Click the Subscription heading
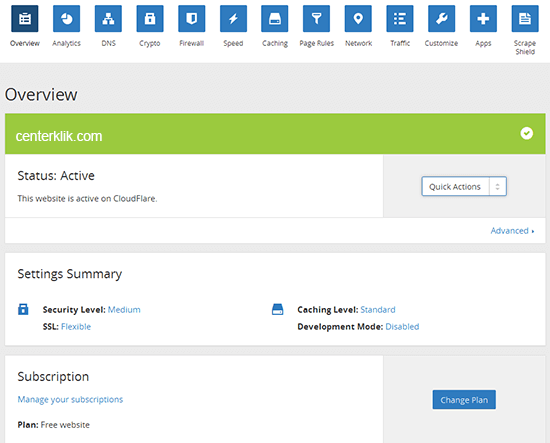Screen dimensions: 550x443 click(53, 376)
